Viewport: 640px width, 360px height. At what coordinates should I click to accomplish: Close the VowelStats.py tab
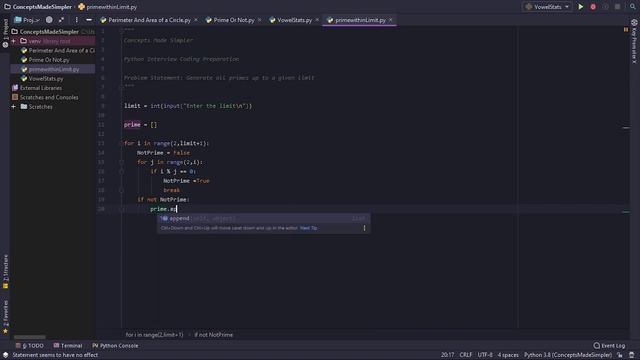pyautogui.click(x=317, y=20)
